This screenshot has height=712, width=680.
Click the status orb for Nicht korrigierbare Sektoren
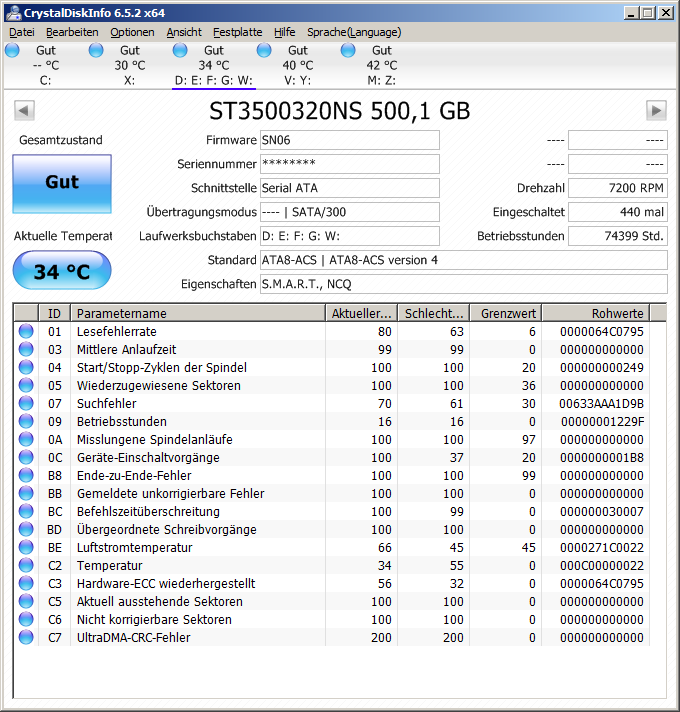26,619
